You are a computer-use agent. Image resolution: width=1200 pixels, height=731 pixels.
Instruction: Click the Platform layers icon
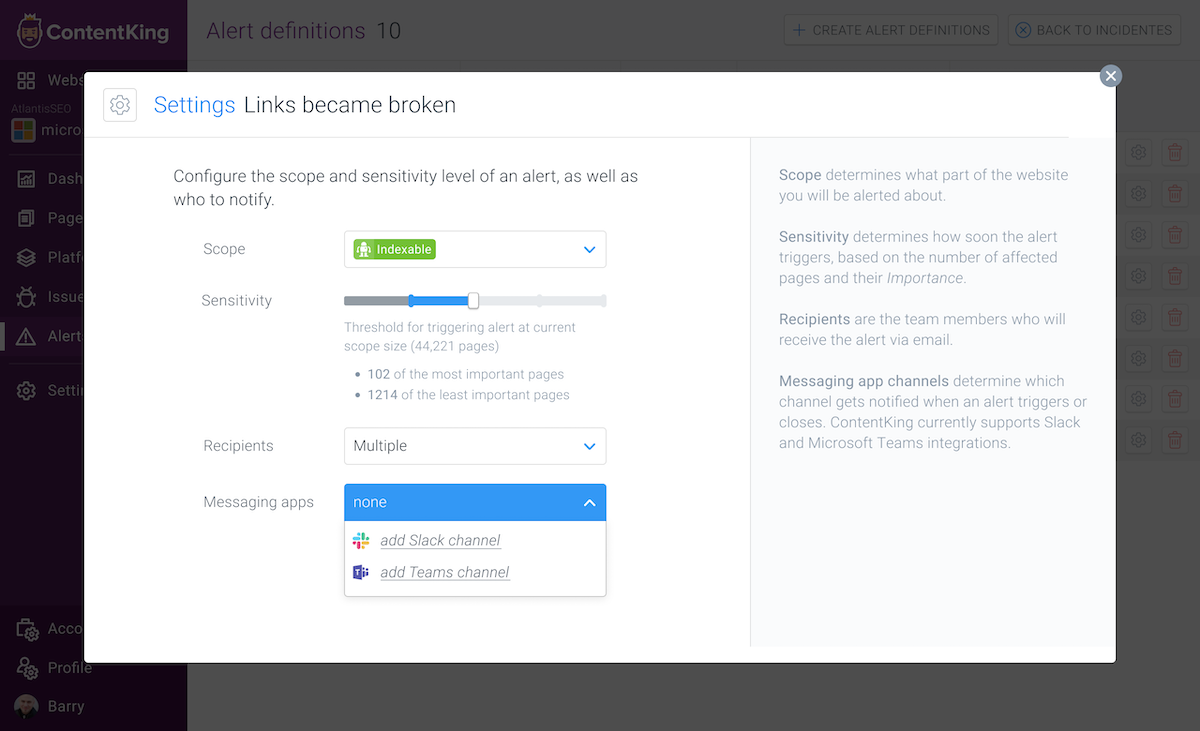(27, 257)
